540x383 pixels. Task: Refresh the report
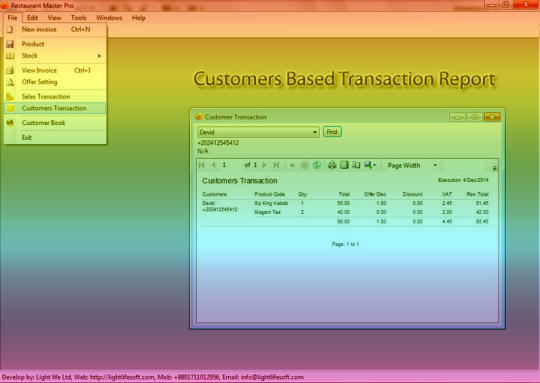click(316, 165)
